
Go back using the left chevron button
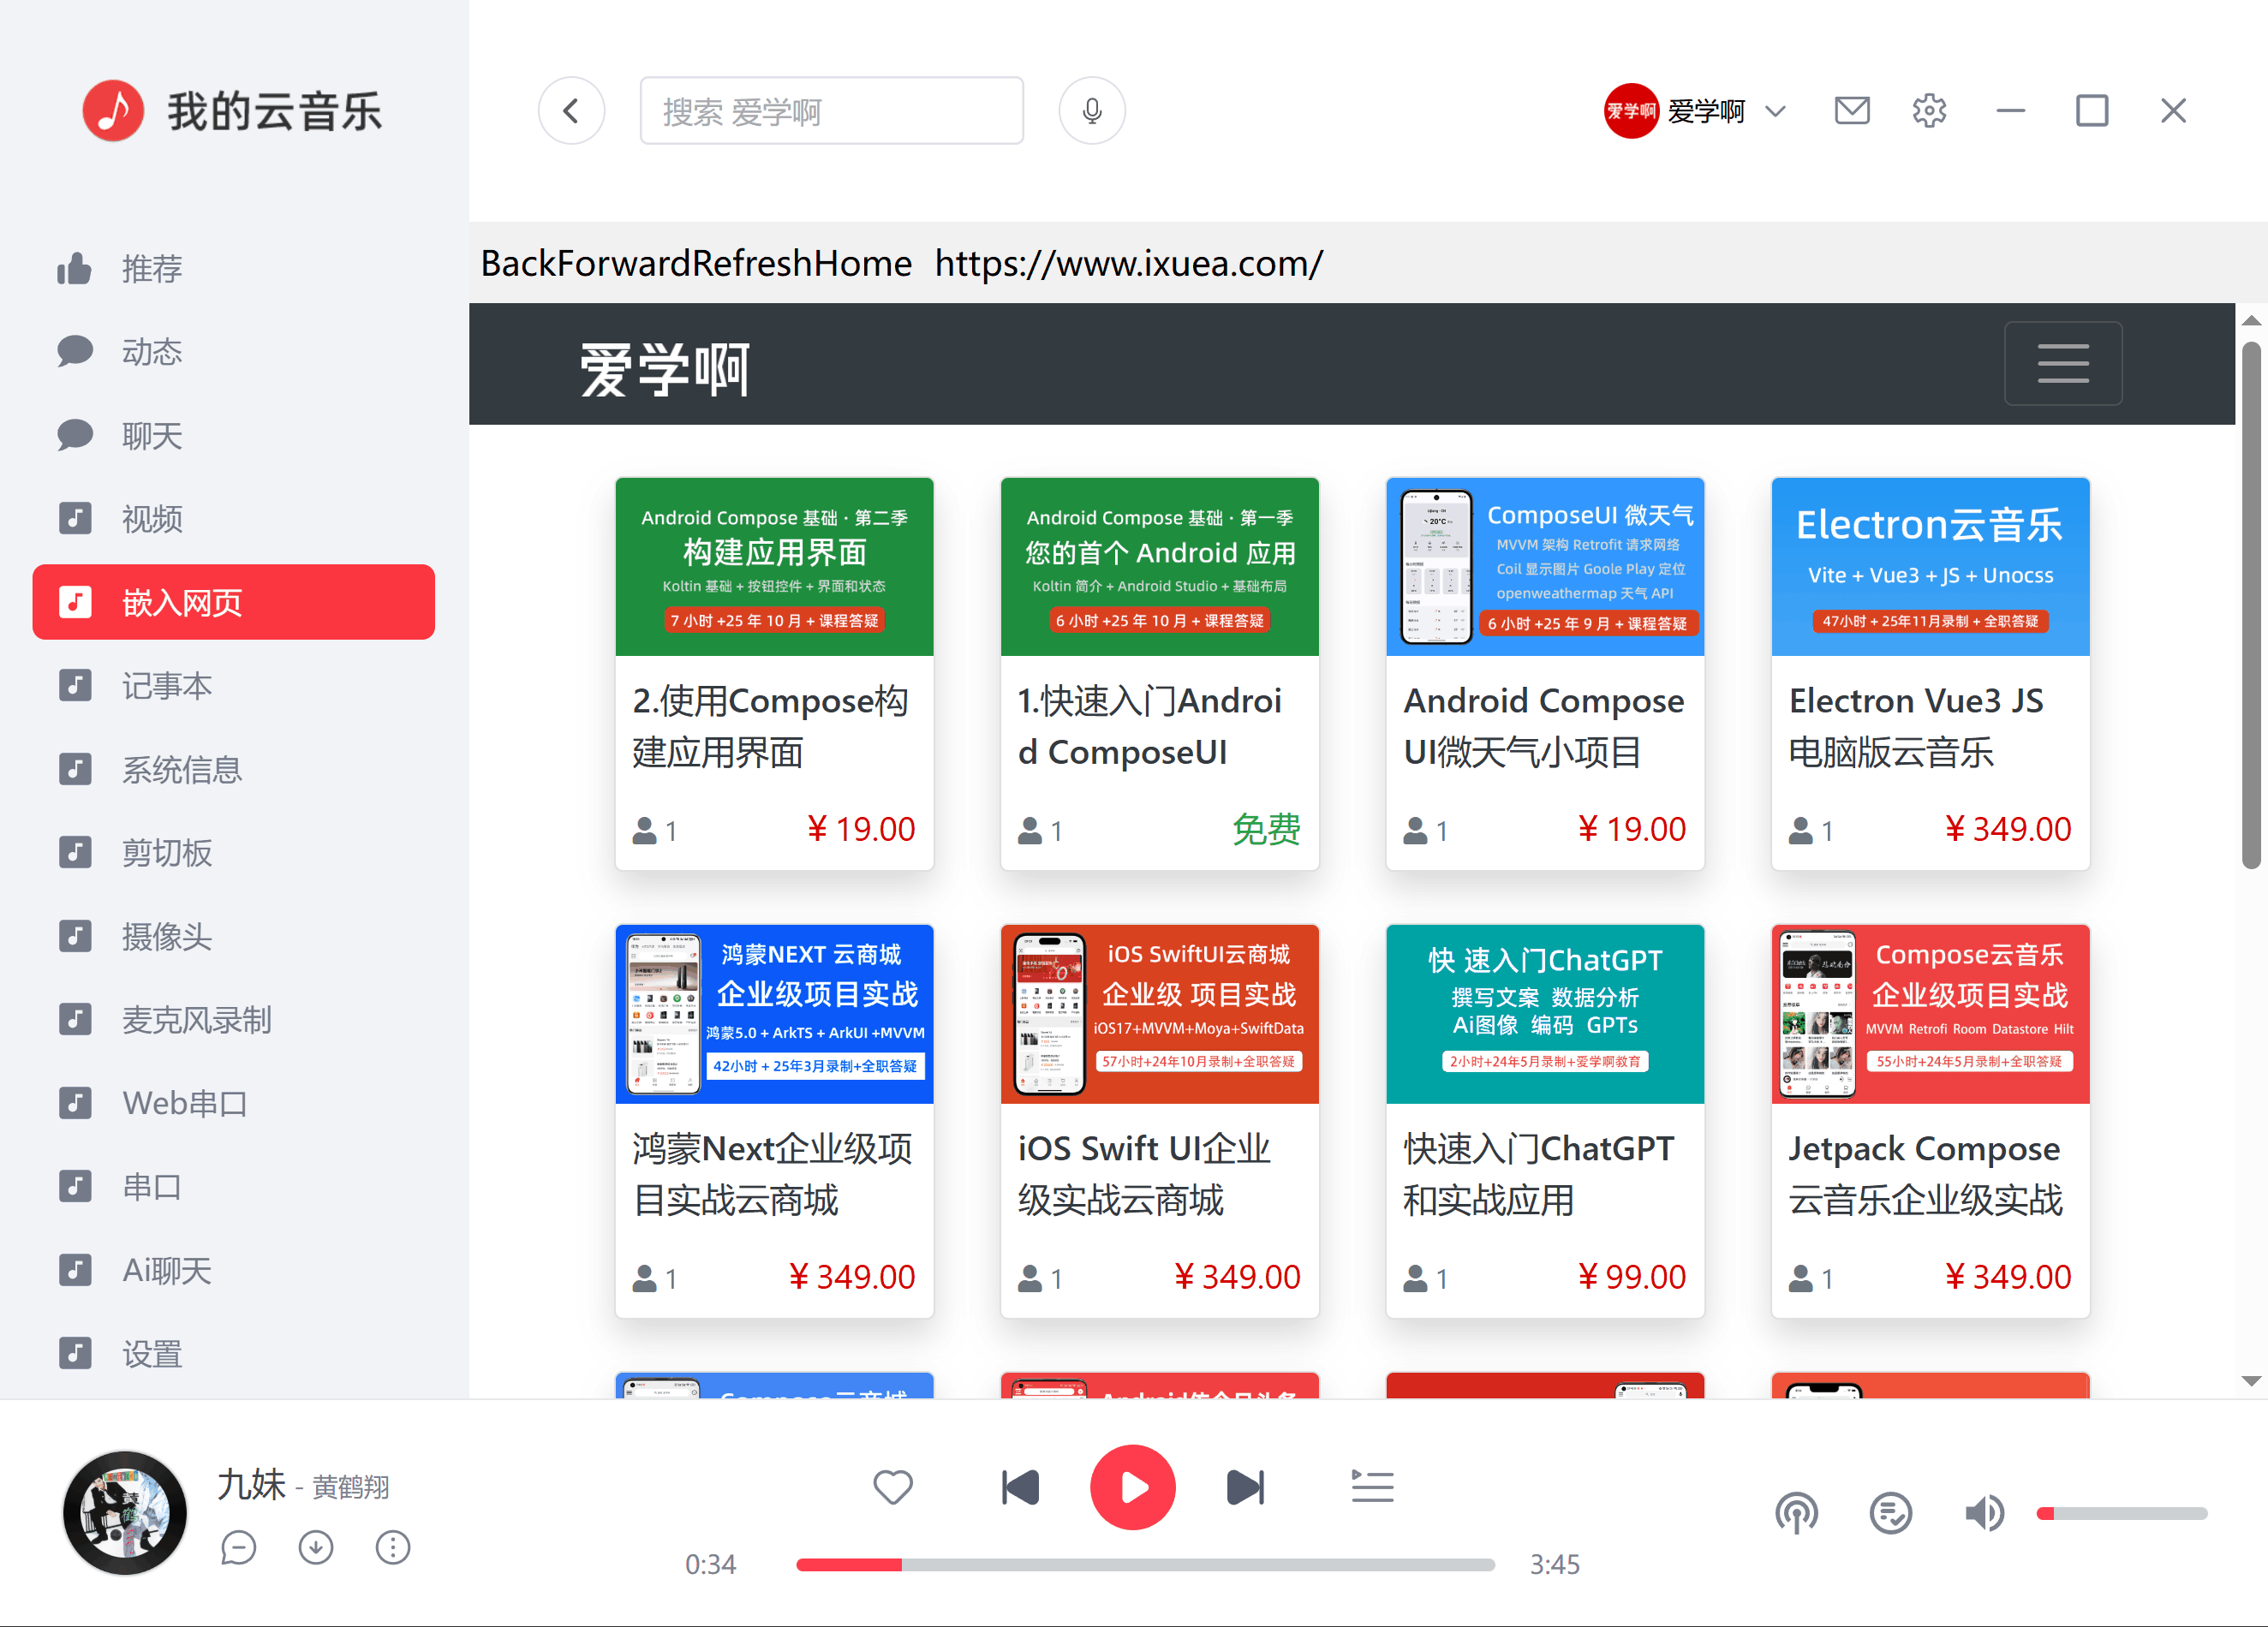coord(571,111)
